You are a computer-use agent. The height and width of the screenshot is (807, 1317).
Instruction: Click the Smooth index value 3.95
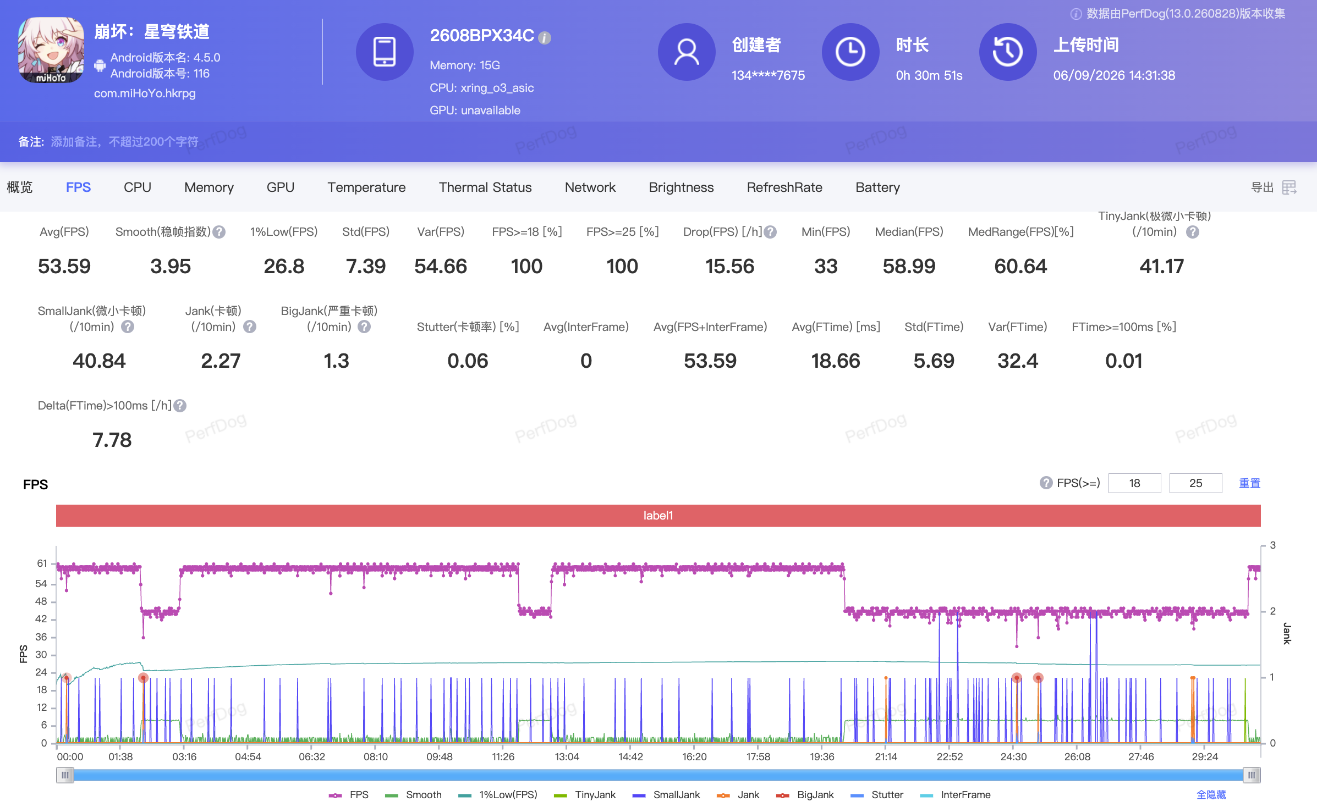click(170, 266)
